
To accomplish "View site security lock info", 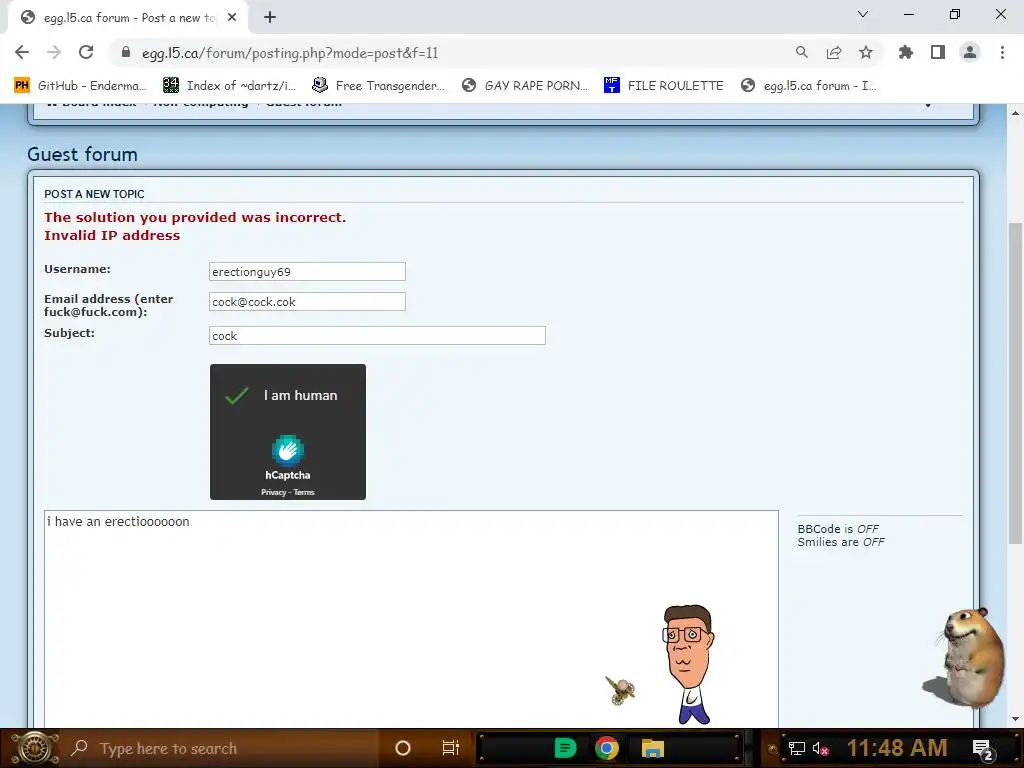I will tap(126, 52).
